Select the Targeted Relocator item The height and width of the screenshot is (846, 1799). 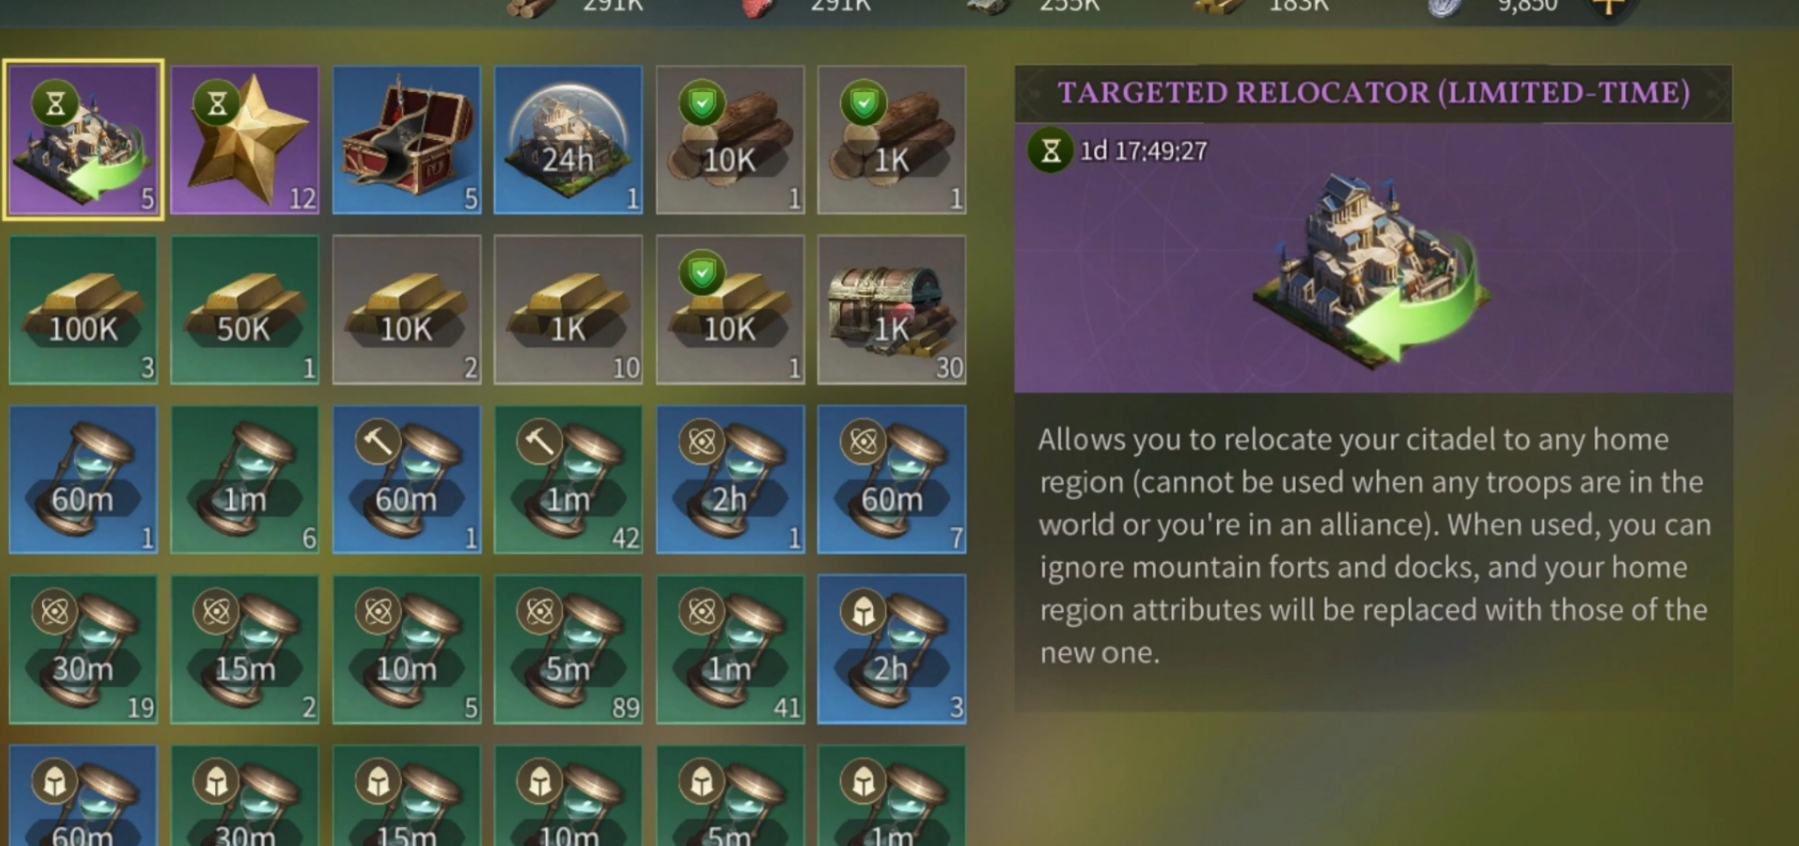coord(83,139)
